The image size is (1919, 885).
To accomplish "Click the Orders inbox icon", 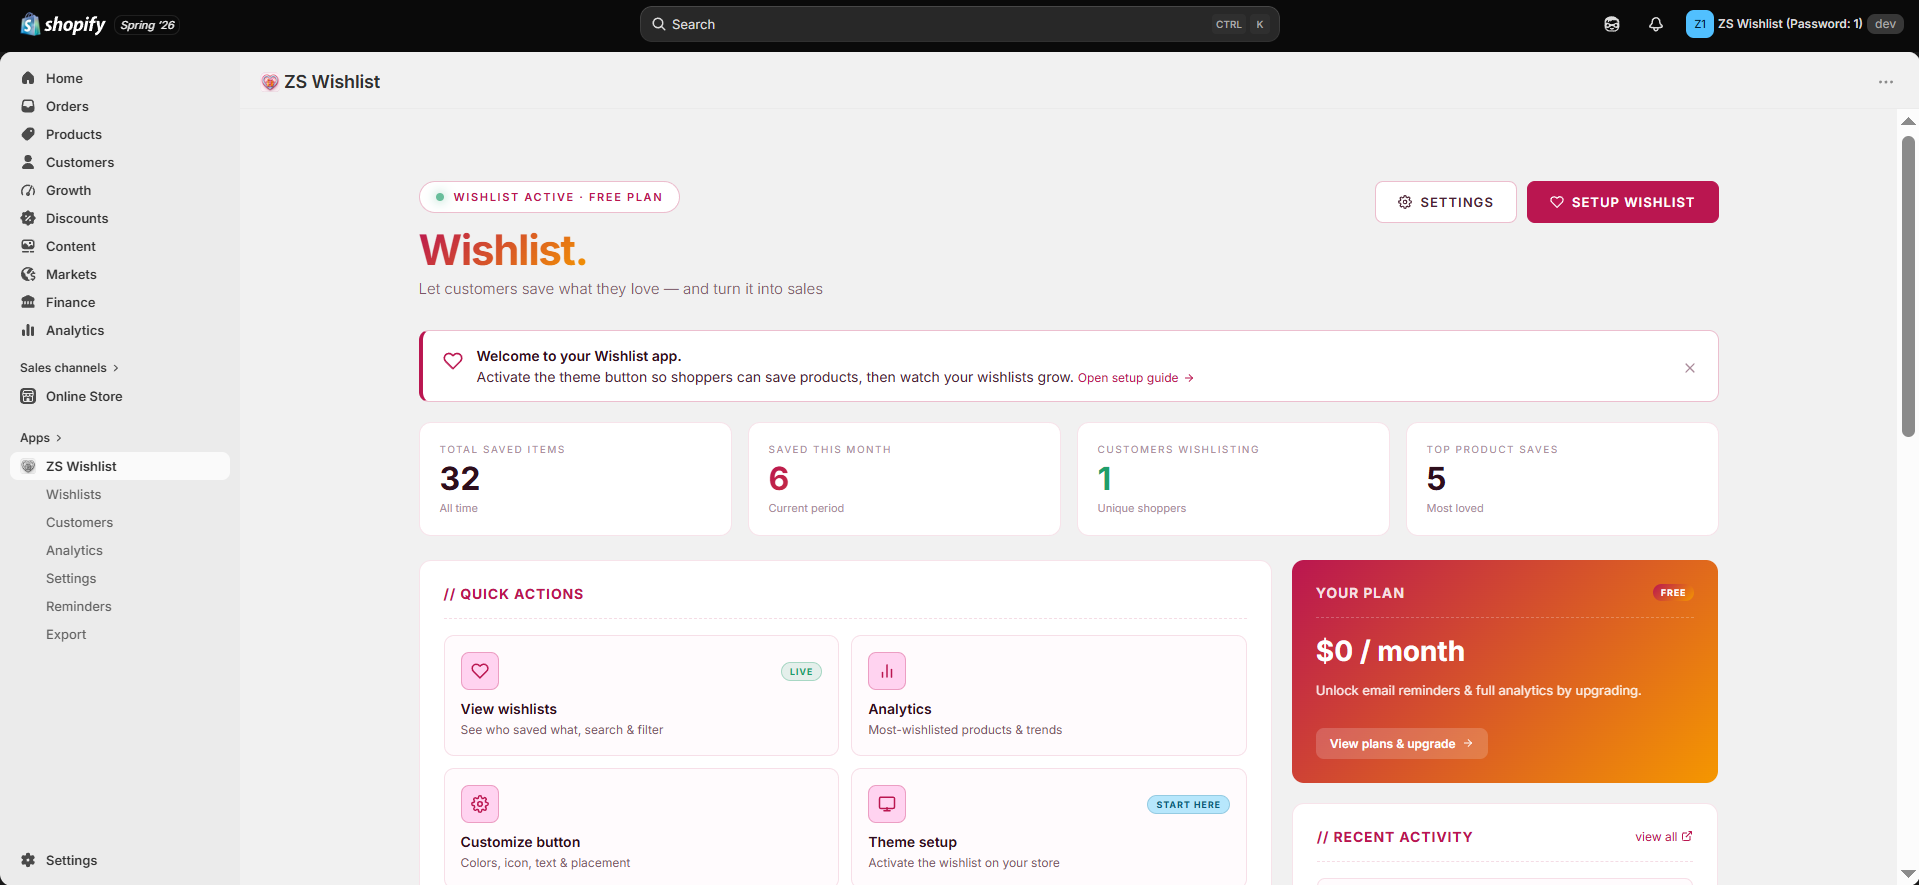I will pos(28,106).
